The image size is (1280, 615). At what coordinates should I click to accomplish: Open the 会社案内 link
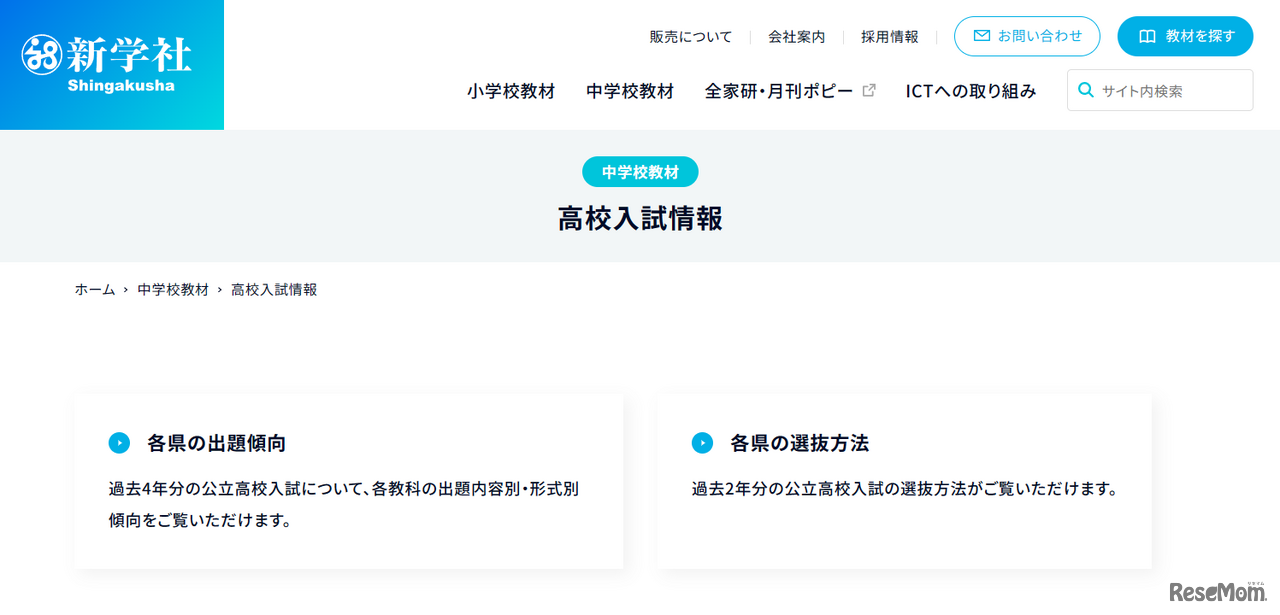(797, 37)
